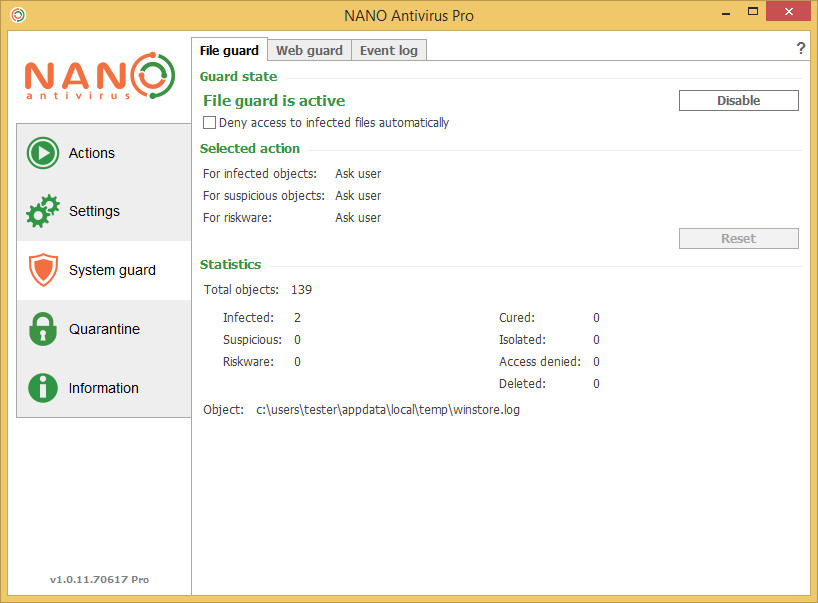The height and width of the screenshot is (603, 818).
Task: Click the green gears Settings icon
Action: (43, 211)
